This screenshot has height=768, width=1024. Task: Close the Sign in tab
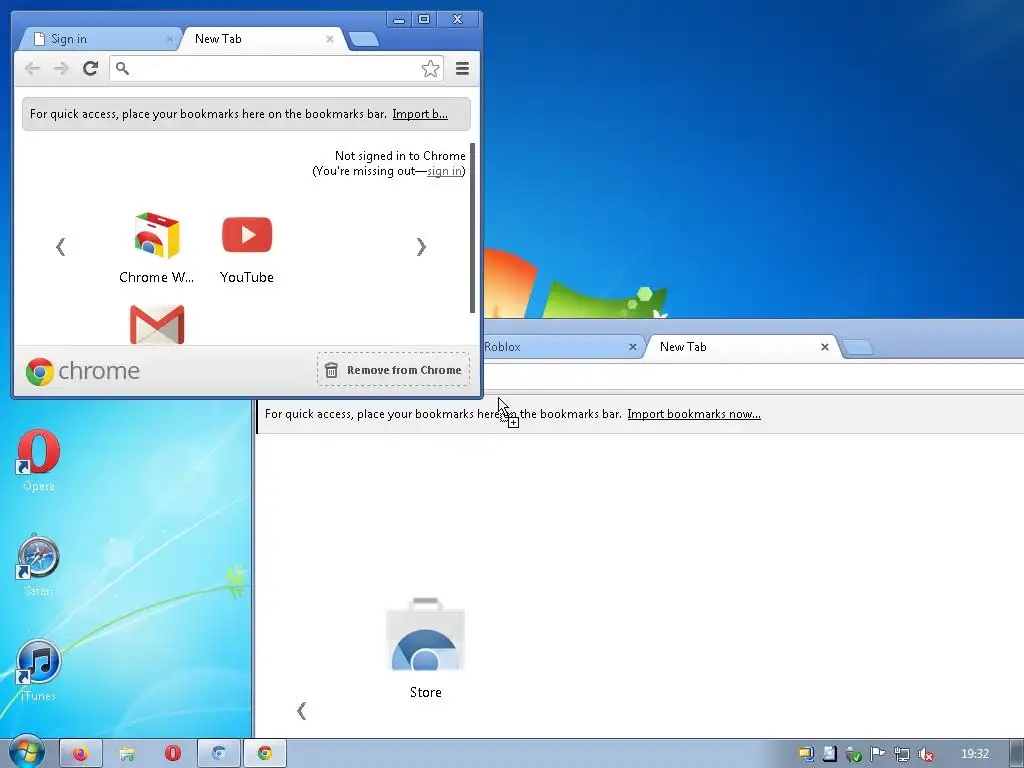tap(169, 39)
